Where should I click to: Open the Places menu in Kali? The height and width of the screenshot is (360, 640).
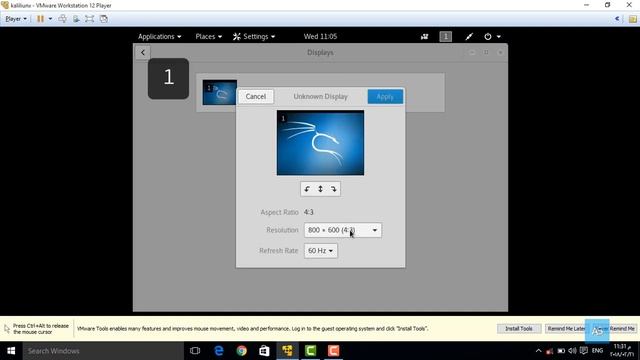[x=209, y=36]
